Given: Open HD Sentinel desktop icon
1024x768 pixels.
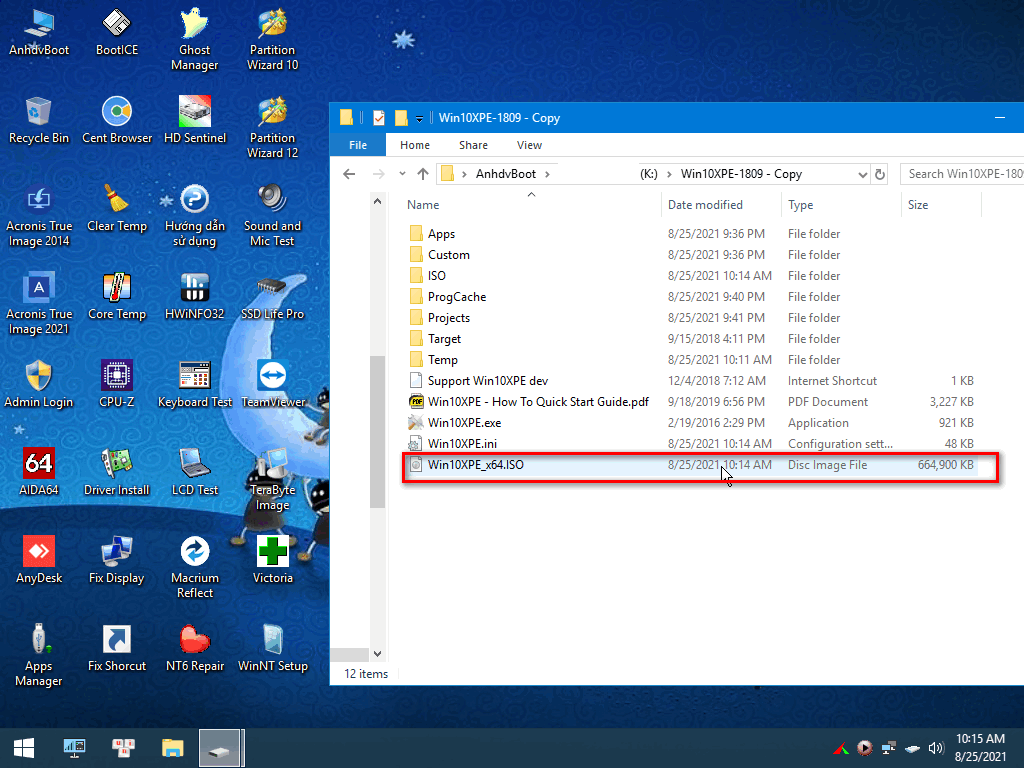Looking at the screenshot, I should [x=195, y=121].
